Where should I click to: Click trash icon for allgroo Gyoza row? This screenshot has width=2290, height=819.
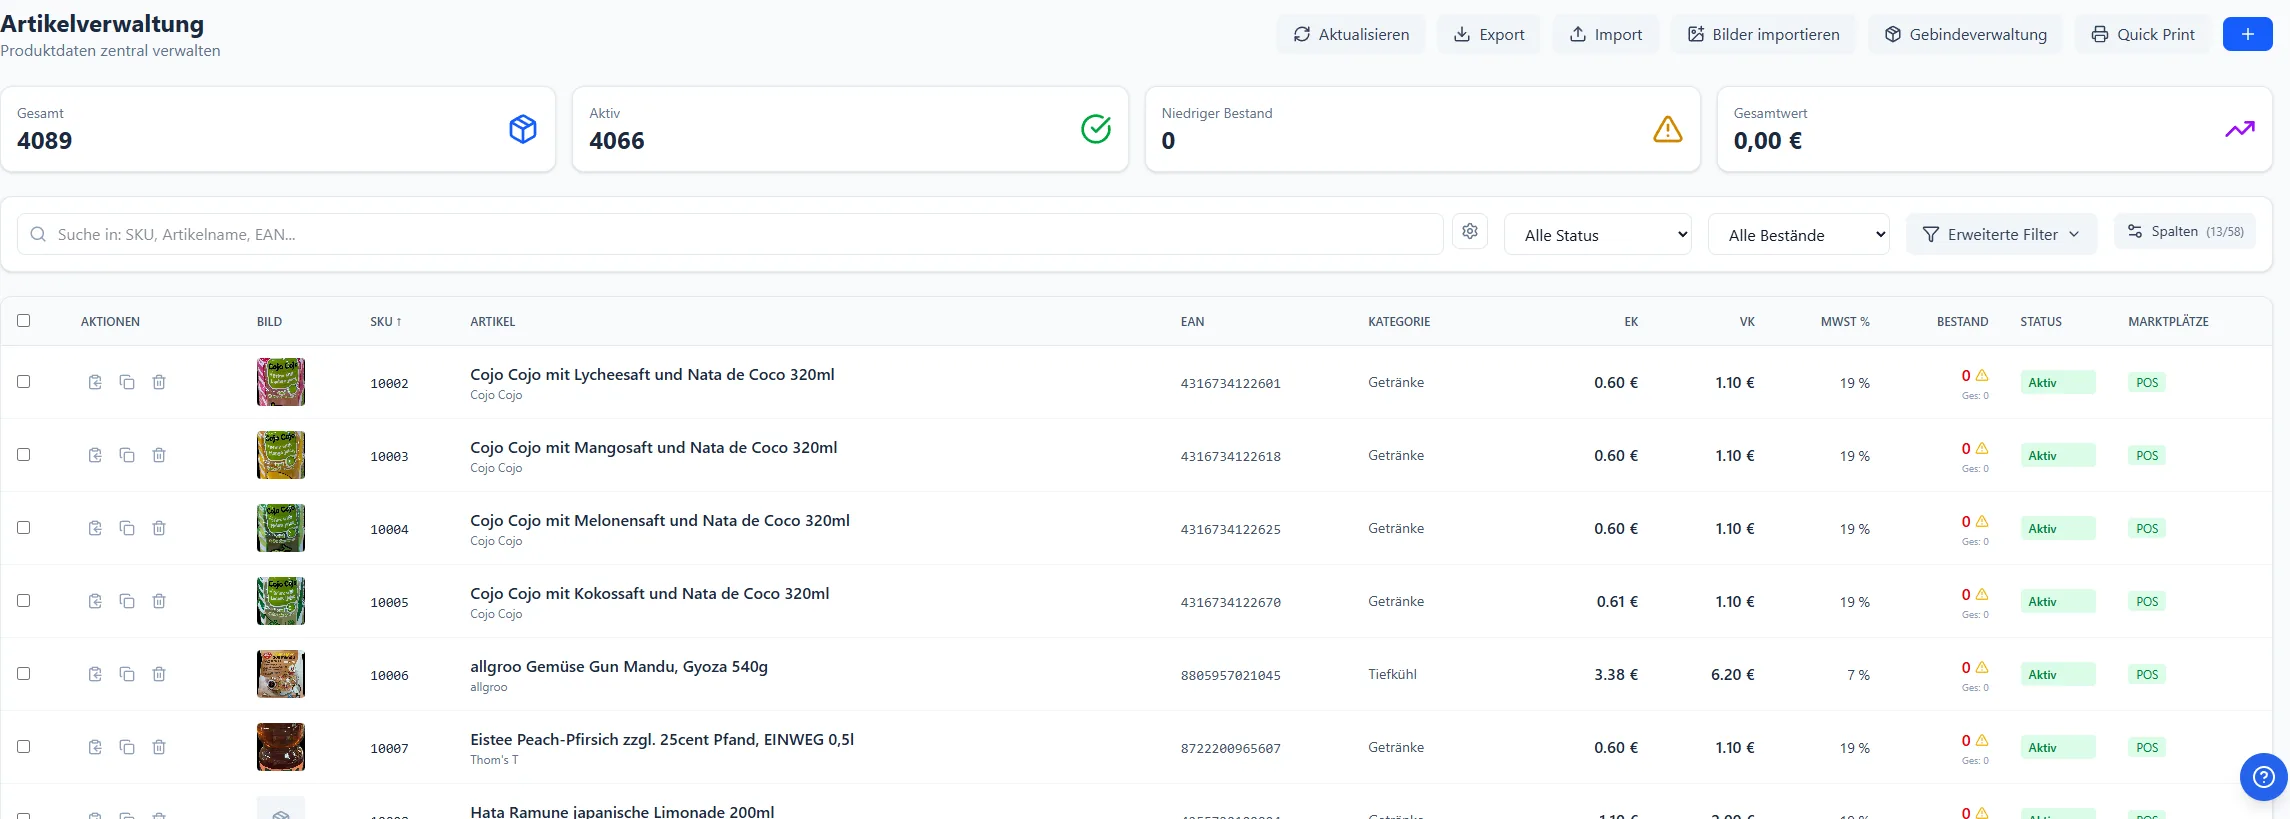tap(159, 674)
